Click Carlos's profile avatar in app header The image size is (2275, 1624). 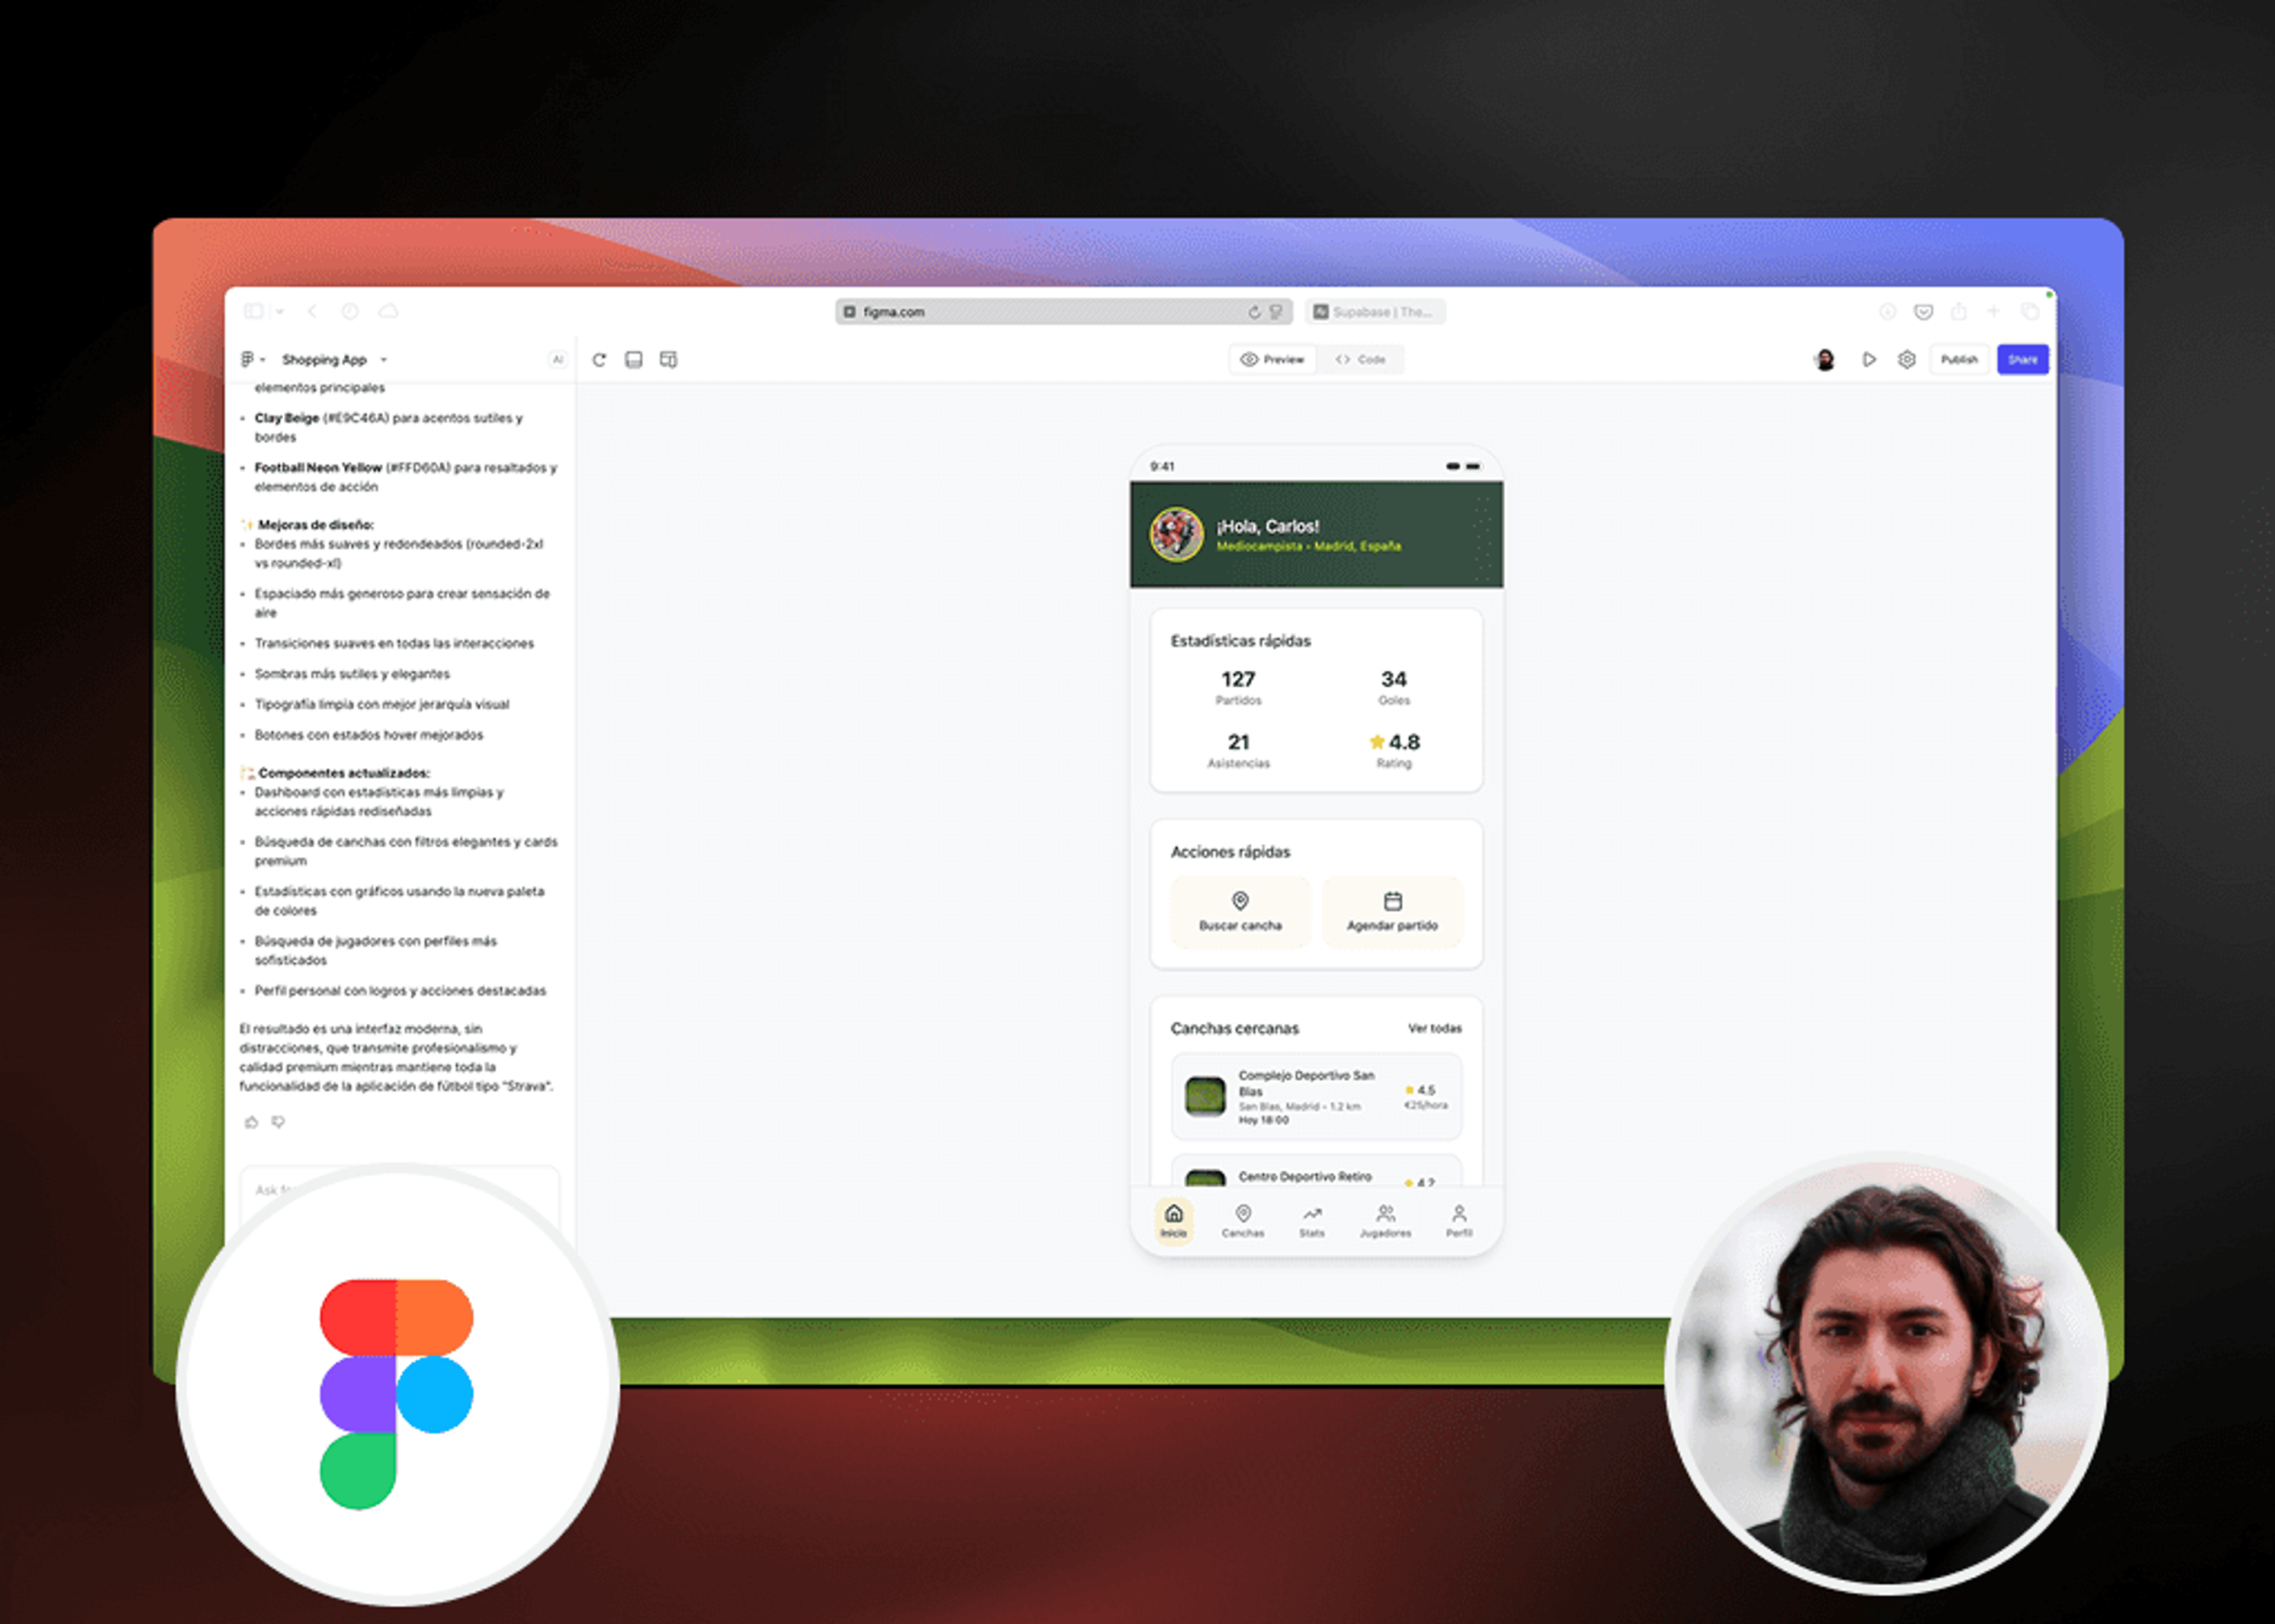pos(1176,534)
